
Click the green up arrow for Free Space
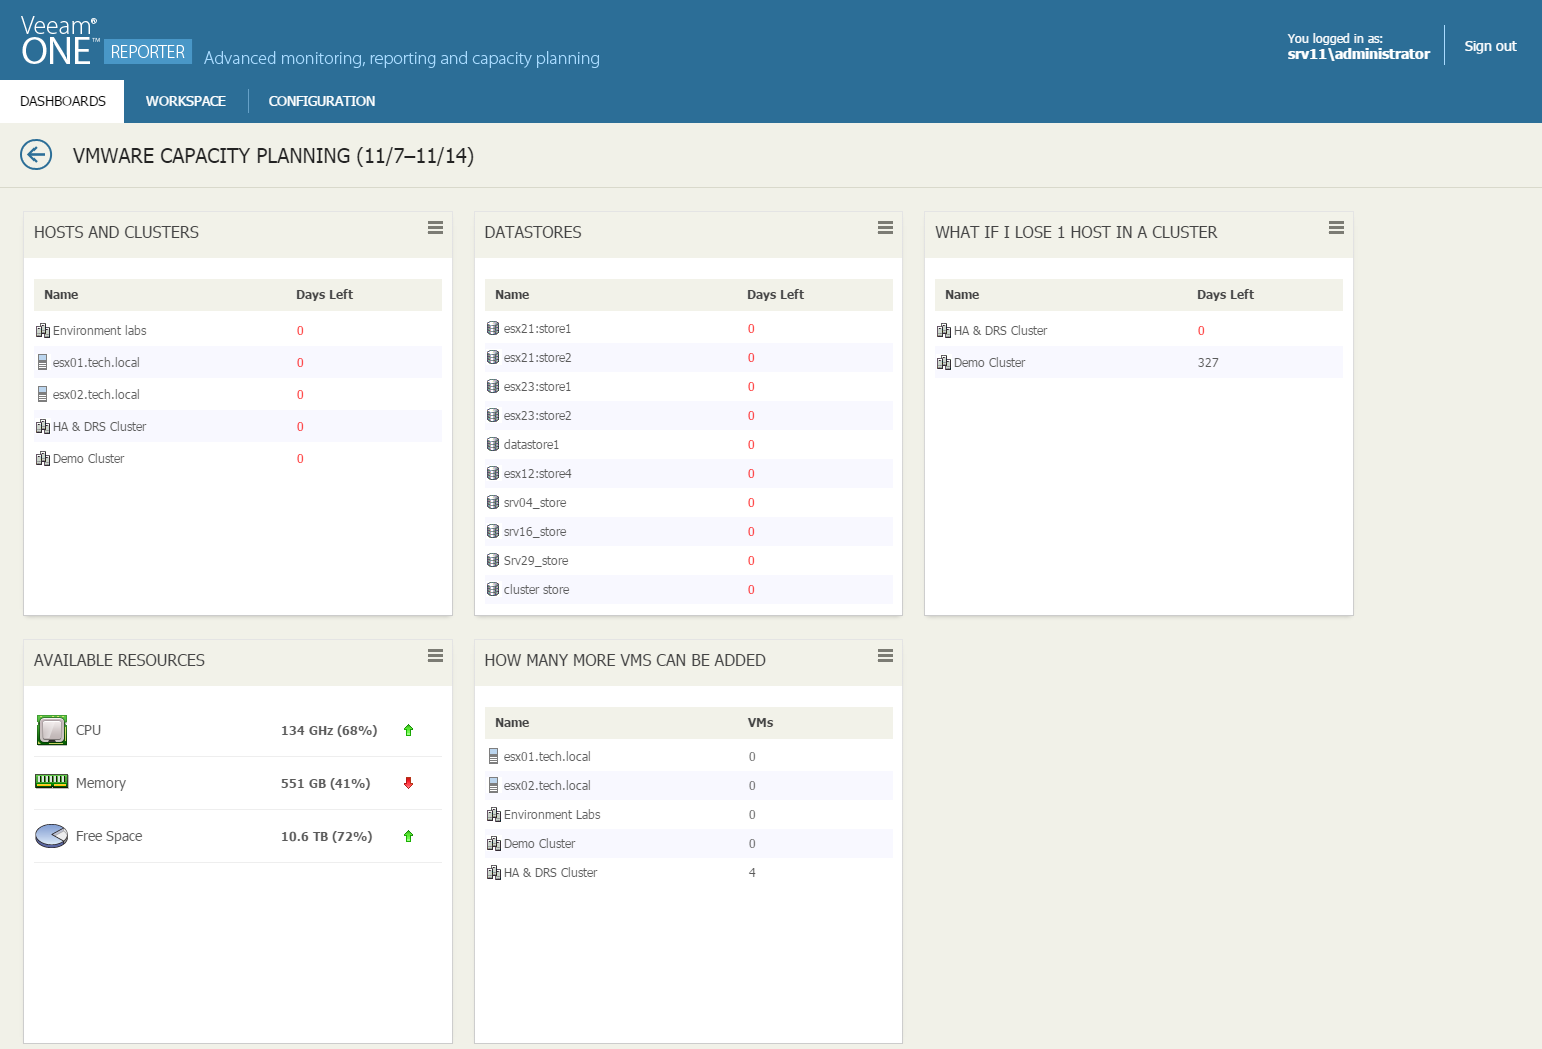click(408, 836)
